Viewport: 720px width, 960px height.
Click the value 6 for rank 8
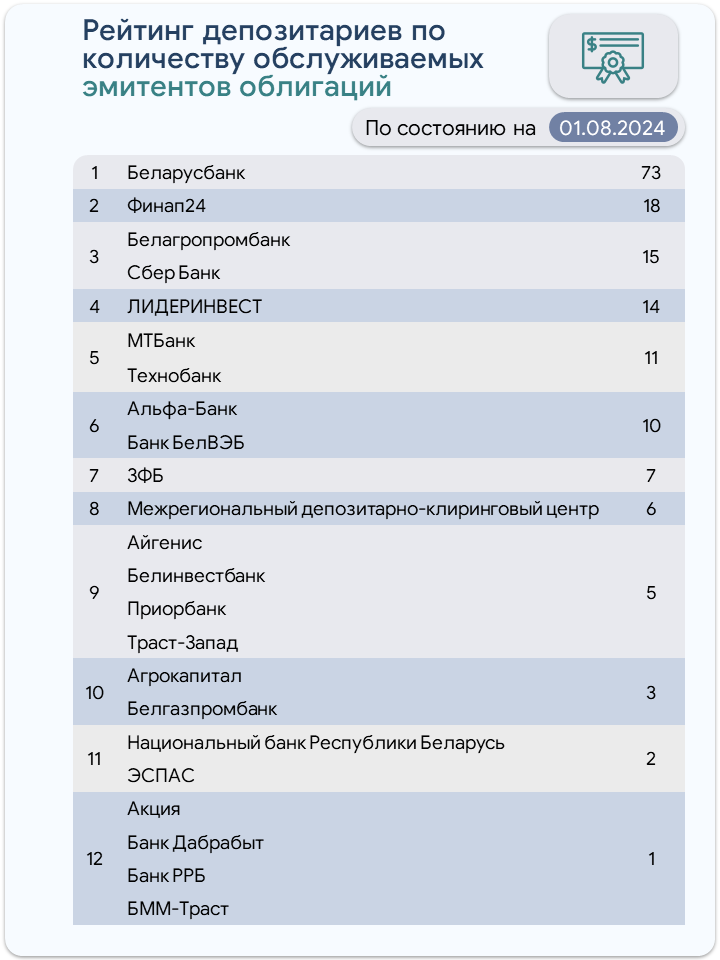pyautogui.click(x=651, y=509)
